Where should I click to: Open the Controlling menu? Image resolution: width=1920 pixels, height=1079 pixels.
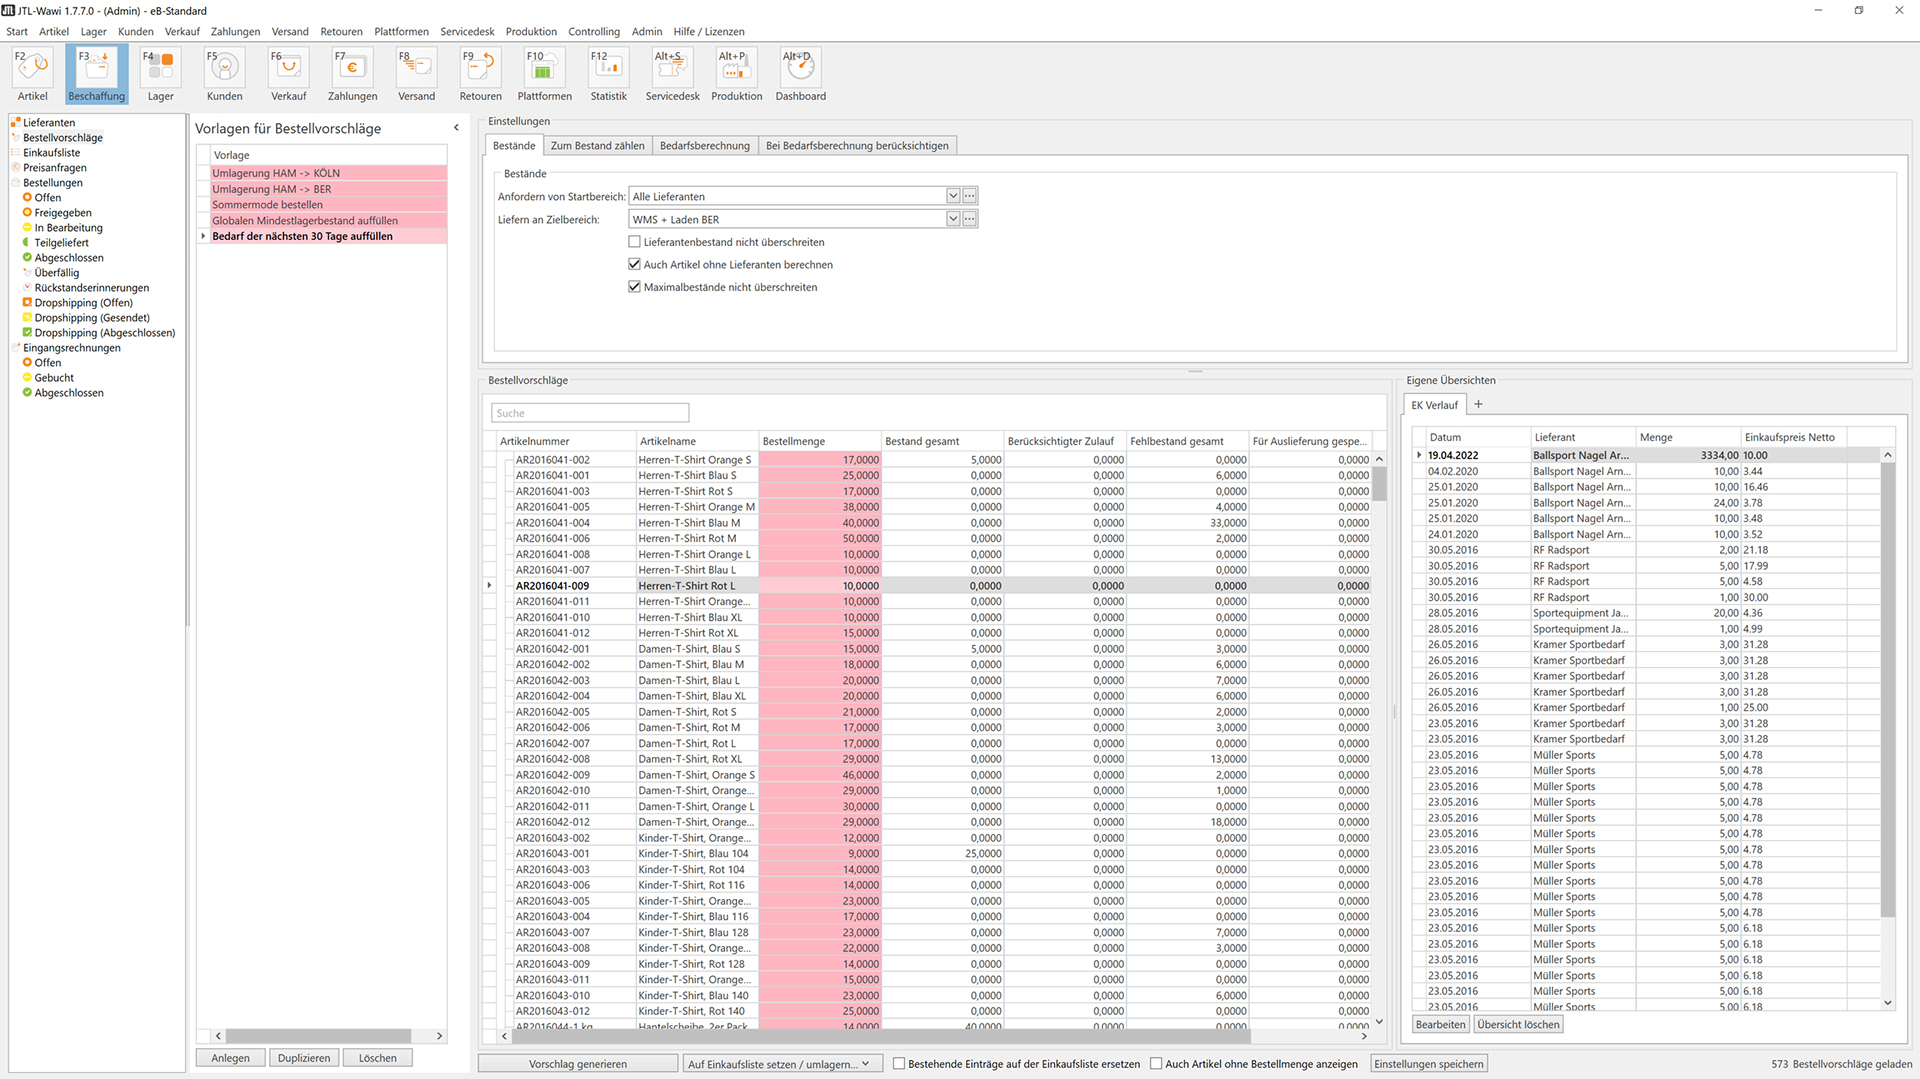593,32
